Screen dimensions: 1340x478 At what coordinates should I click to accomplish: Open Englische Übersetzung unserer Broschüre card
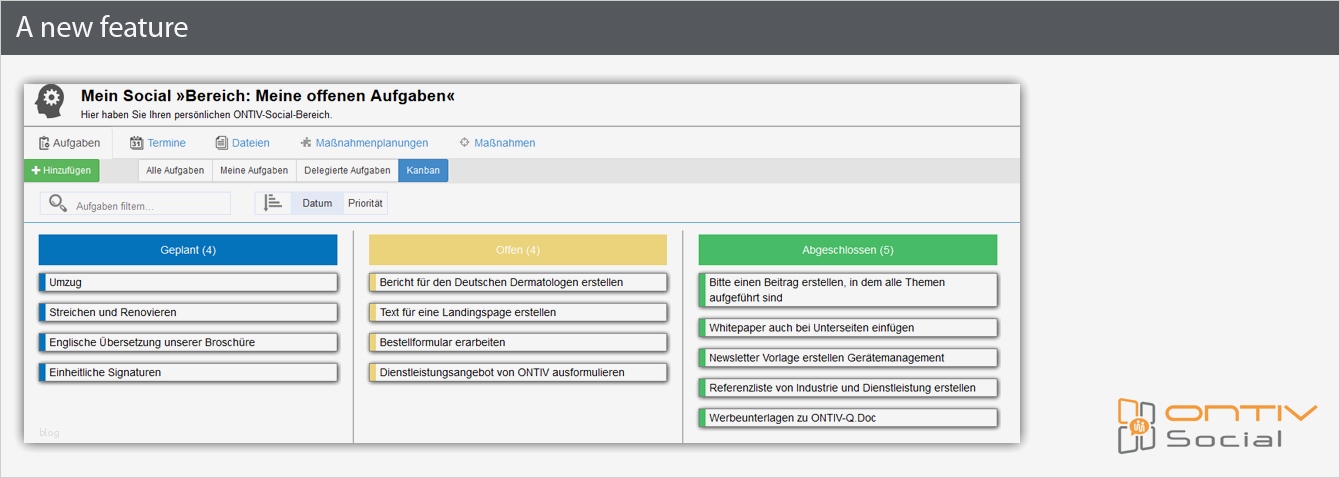(x=188, y=342)
